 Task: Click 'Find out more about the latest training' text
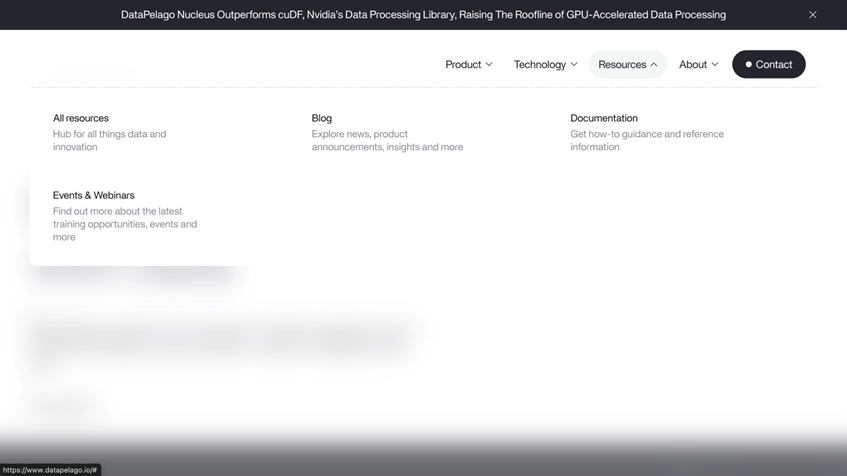click(125, 224)
